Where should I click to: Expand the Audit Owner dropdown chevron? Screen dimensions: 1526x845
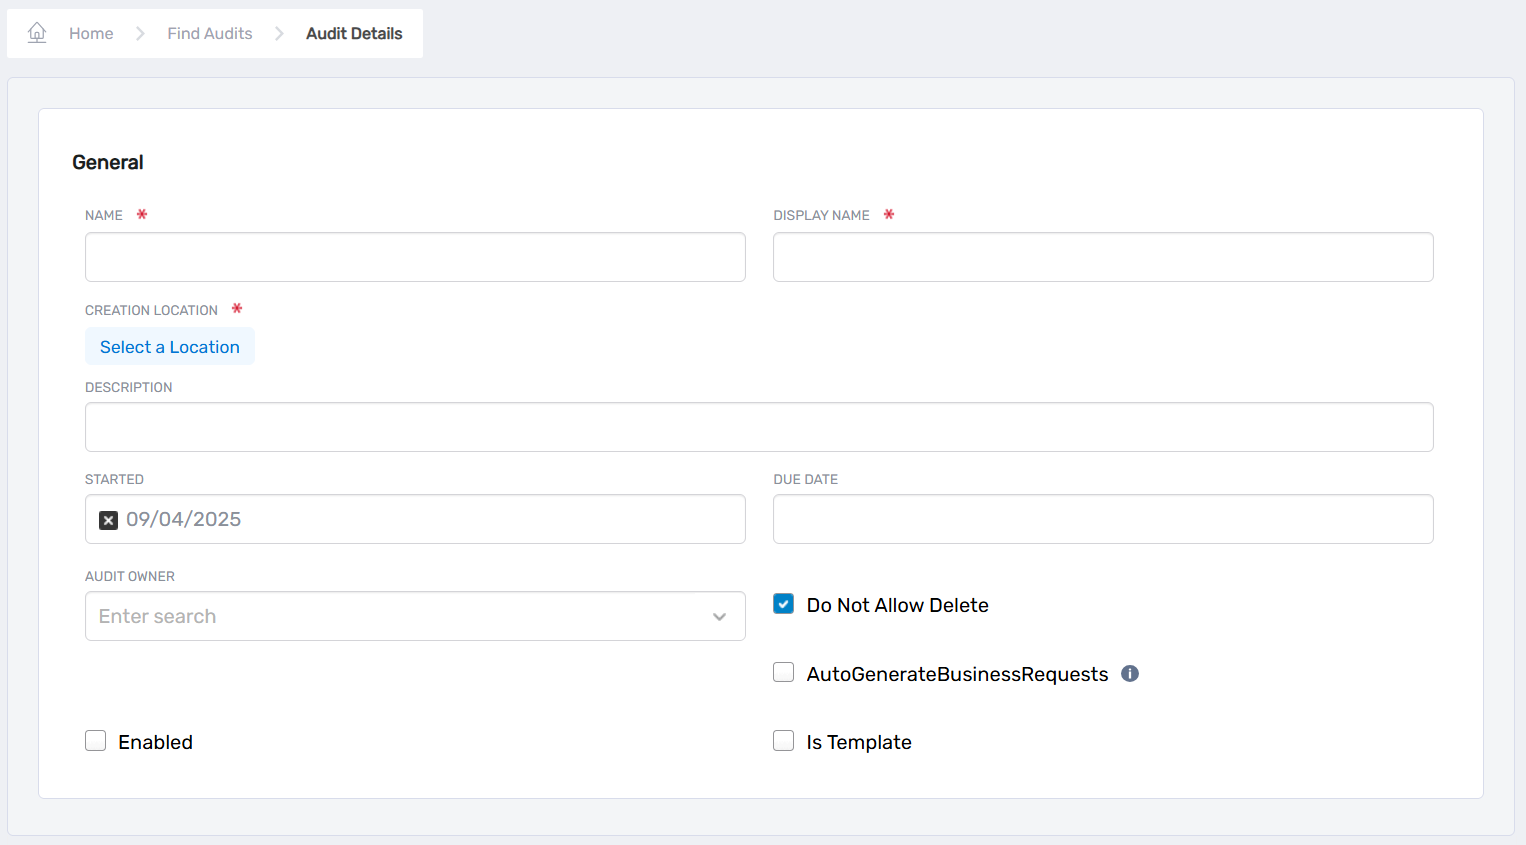pos(719,617)
